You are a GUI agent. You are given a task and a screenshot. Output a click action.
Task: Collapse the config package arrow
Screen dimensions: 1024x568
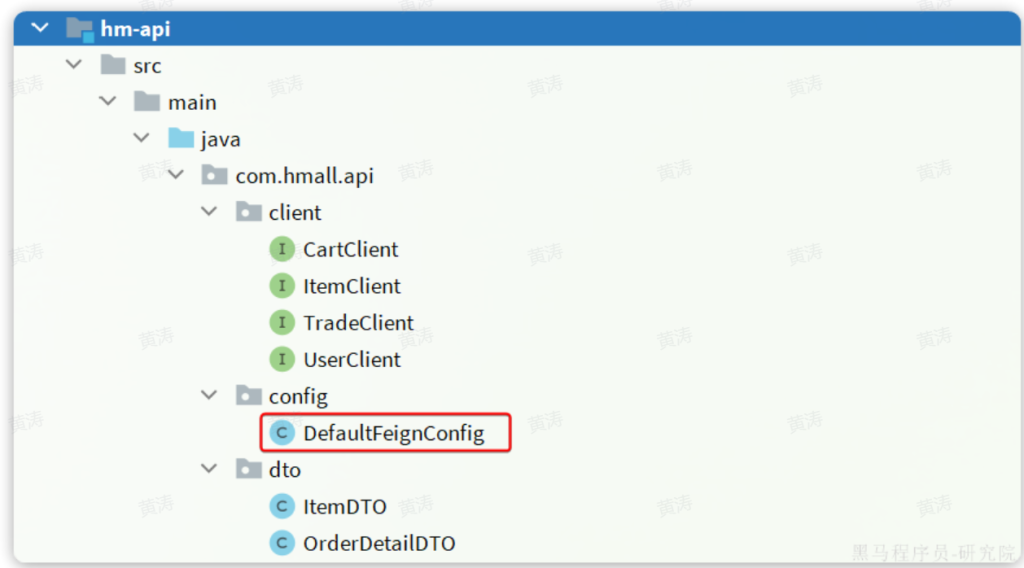click(209, 396)
